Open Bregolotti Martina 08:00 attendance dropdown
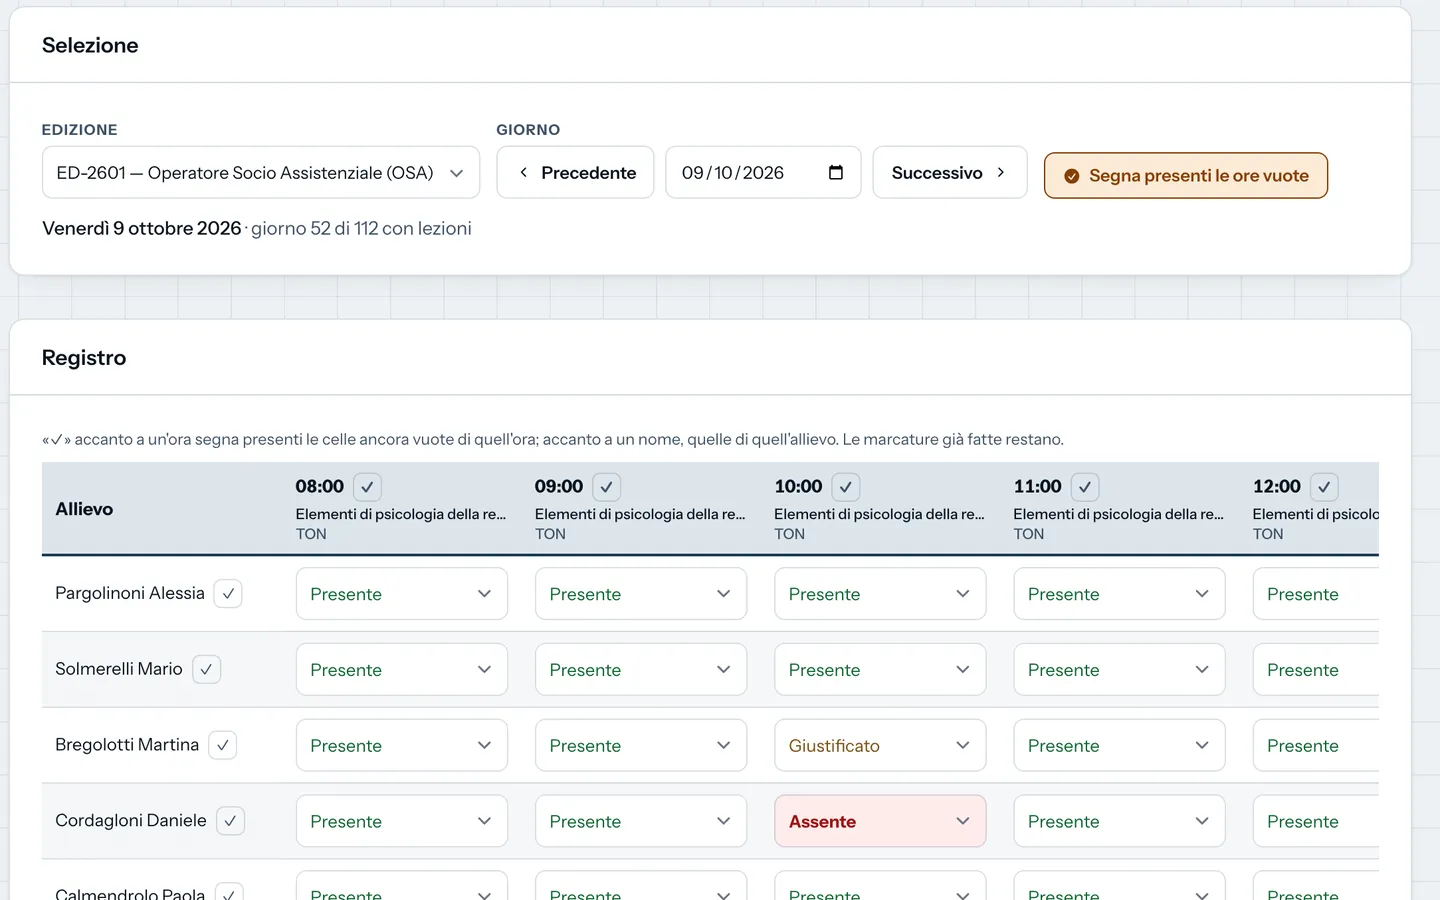Screen dimensions: 1440x900 click(402, 746)
